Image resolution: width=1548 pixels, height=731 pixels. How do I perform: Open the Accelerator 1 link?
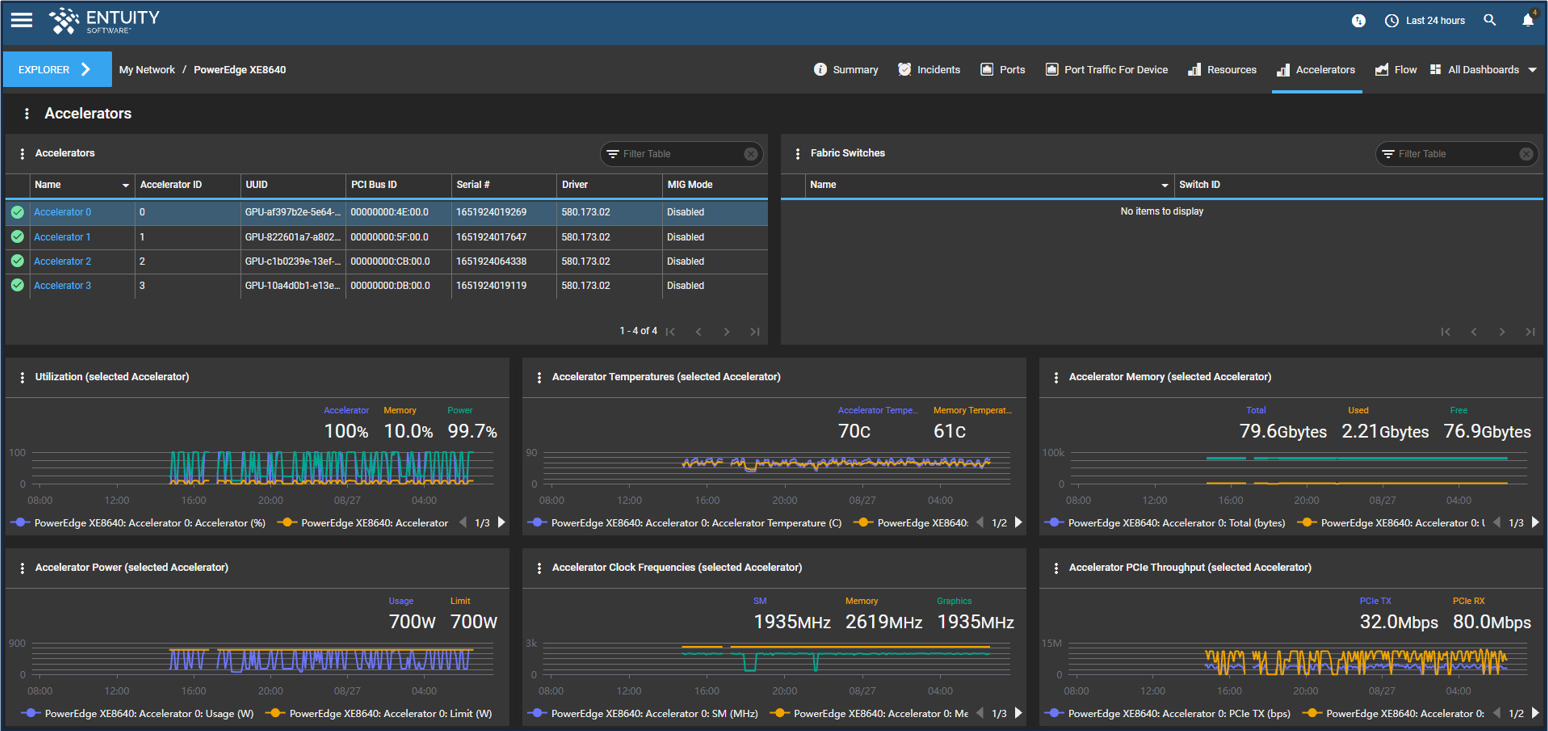click(62, 237)
